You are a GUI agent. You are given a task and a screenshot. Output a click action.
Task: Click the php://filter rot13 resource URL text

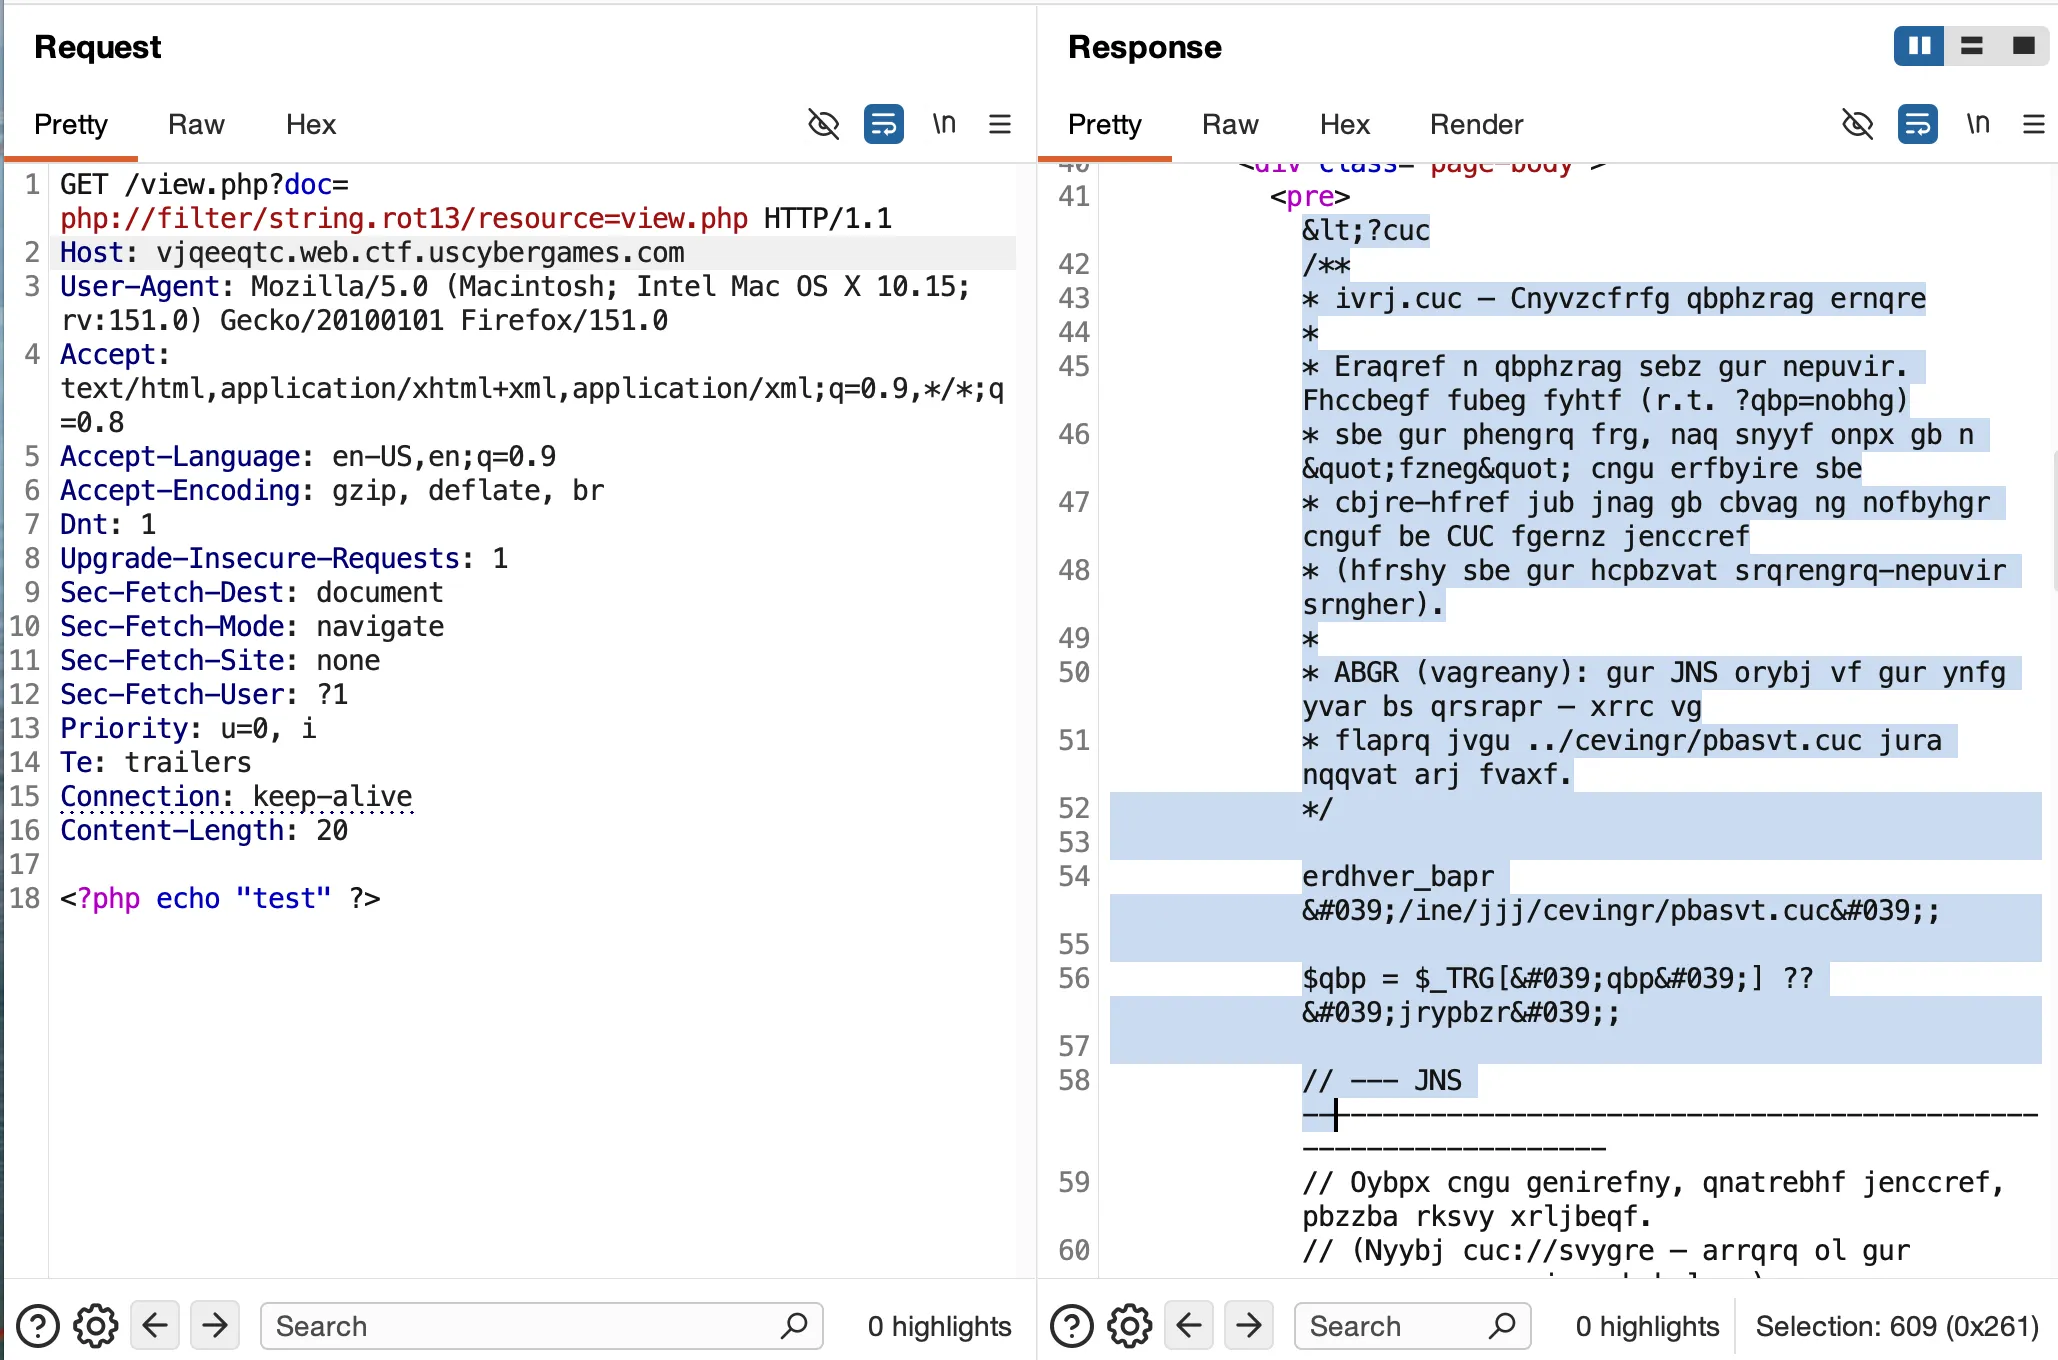click(x=404, y=219)
